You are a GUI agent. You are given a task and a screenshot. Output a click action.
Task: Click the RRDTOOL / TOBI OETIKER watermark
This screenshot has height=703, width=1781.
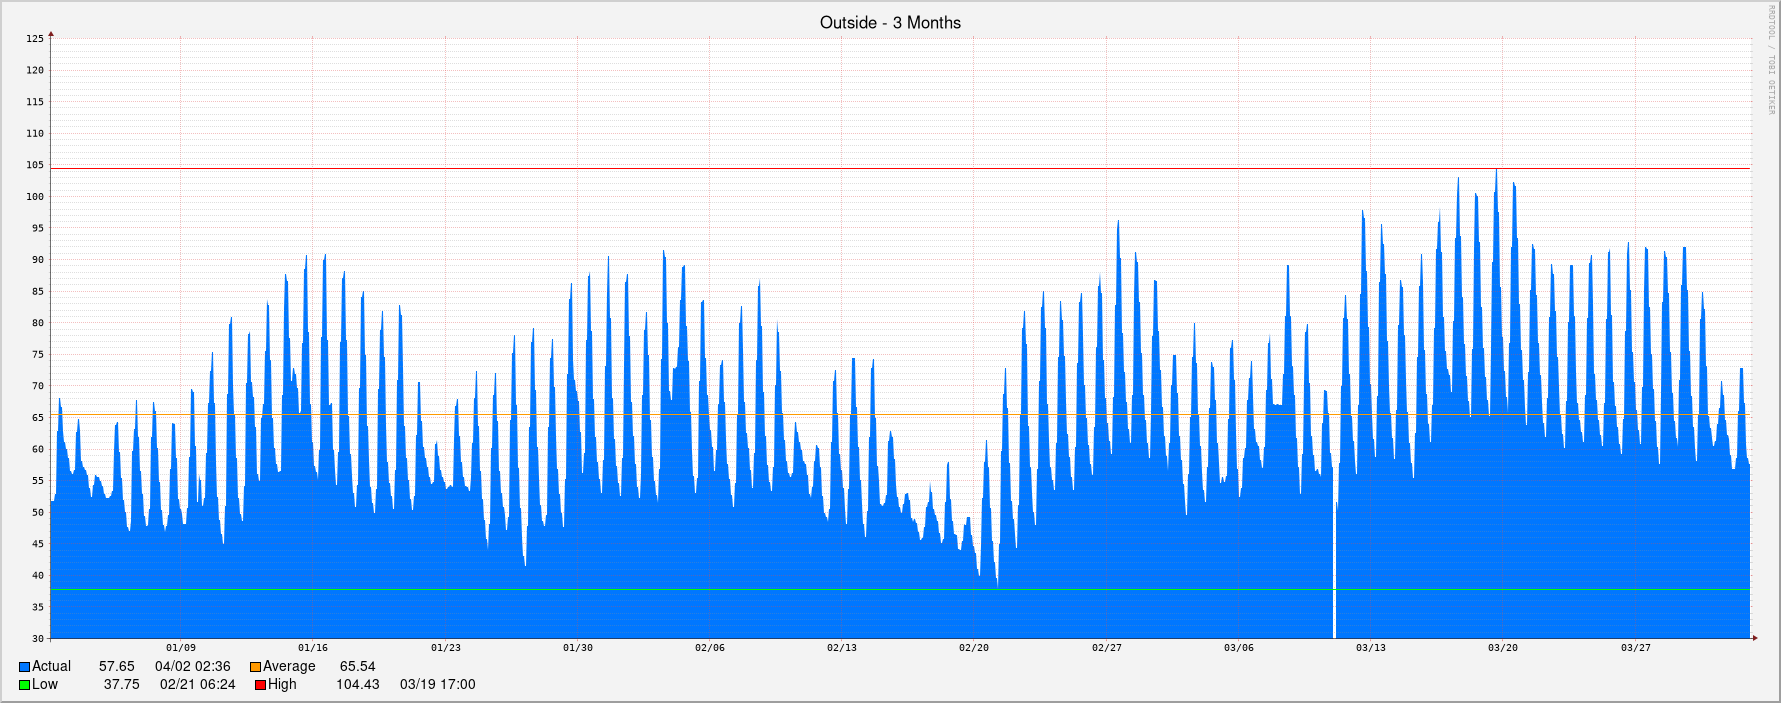click(x=1769, y=60)
